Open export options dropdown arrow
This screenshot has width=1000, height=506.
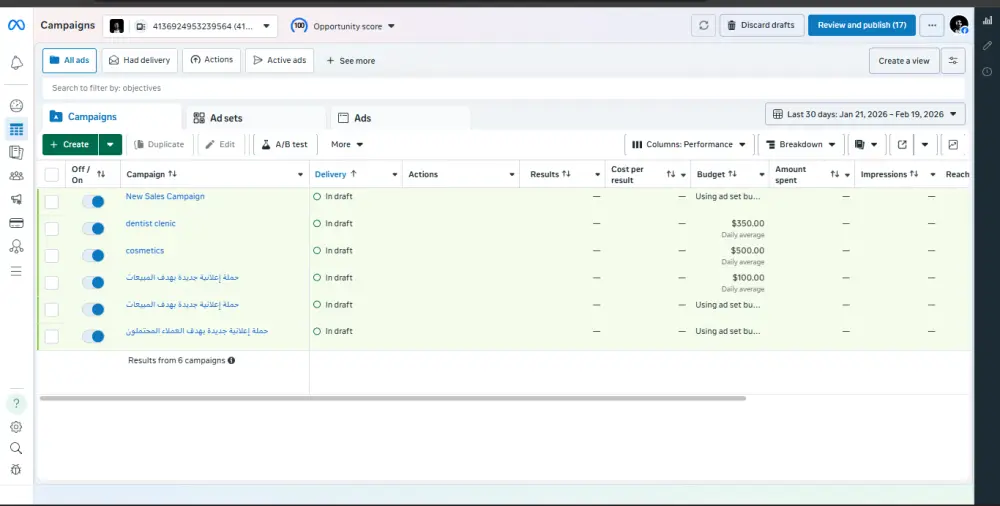[x=925, y=144]
